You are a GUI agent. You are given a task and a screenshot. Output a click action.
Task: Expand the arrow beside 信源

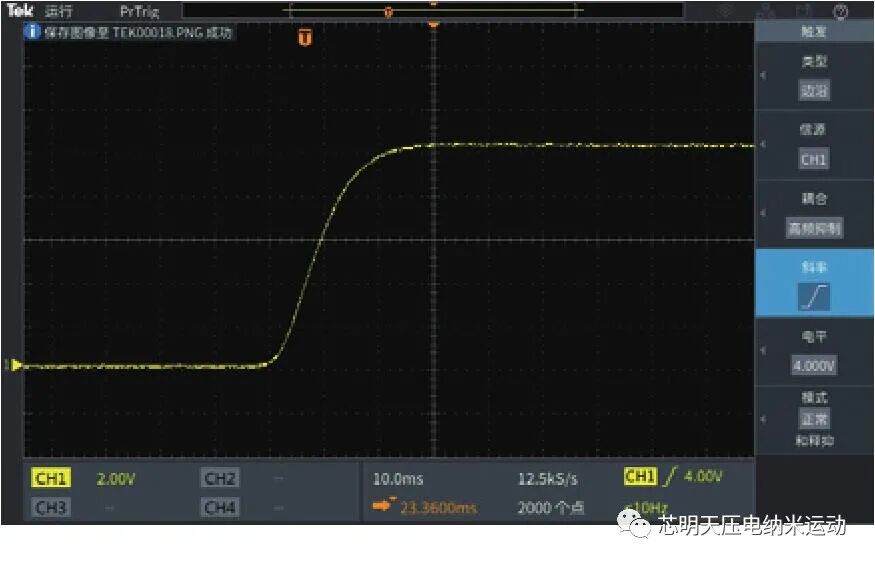click(x=763, y=144)
